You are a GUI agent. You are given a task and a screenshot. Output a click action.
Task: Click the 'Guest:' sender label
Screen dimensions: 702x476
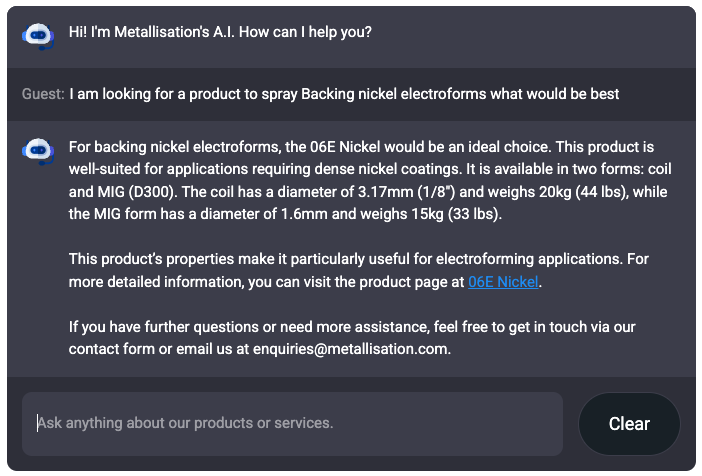pos(43,94)
